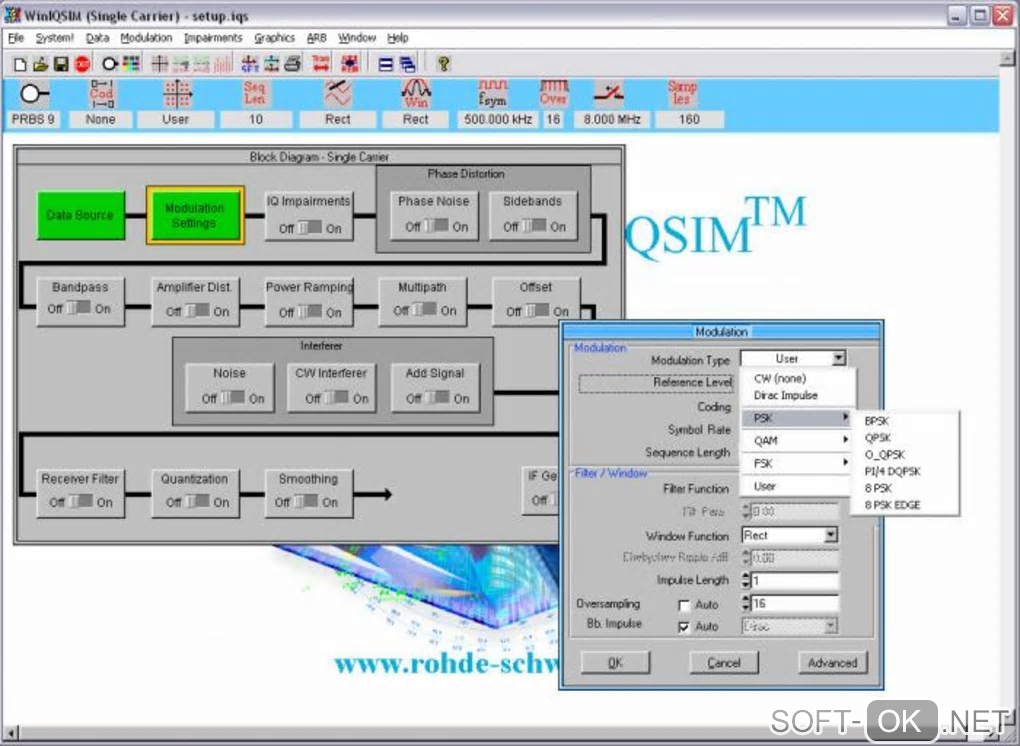Toggle the Power Ramping Off/On switch

click(310, 312)
